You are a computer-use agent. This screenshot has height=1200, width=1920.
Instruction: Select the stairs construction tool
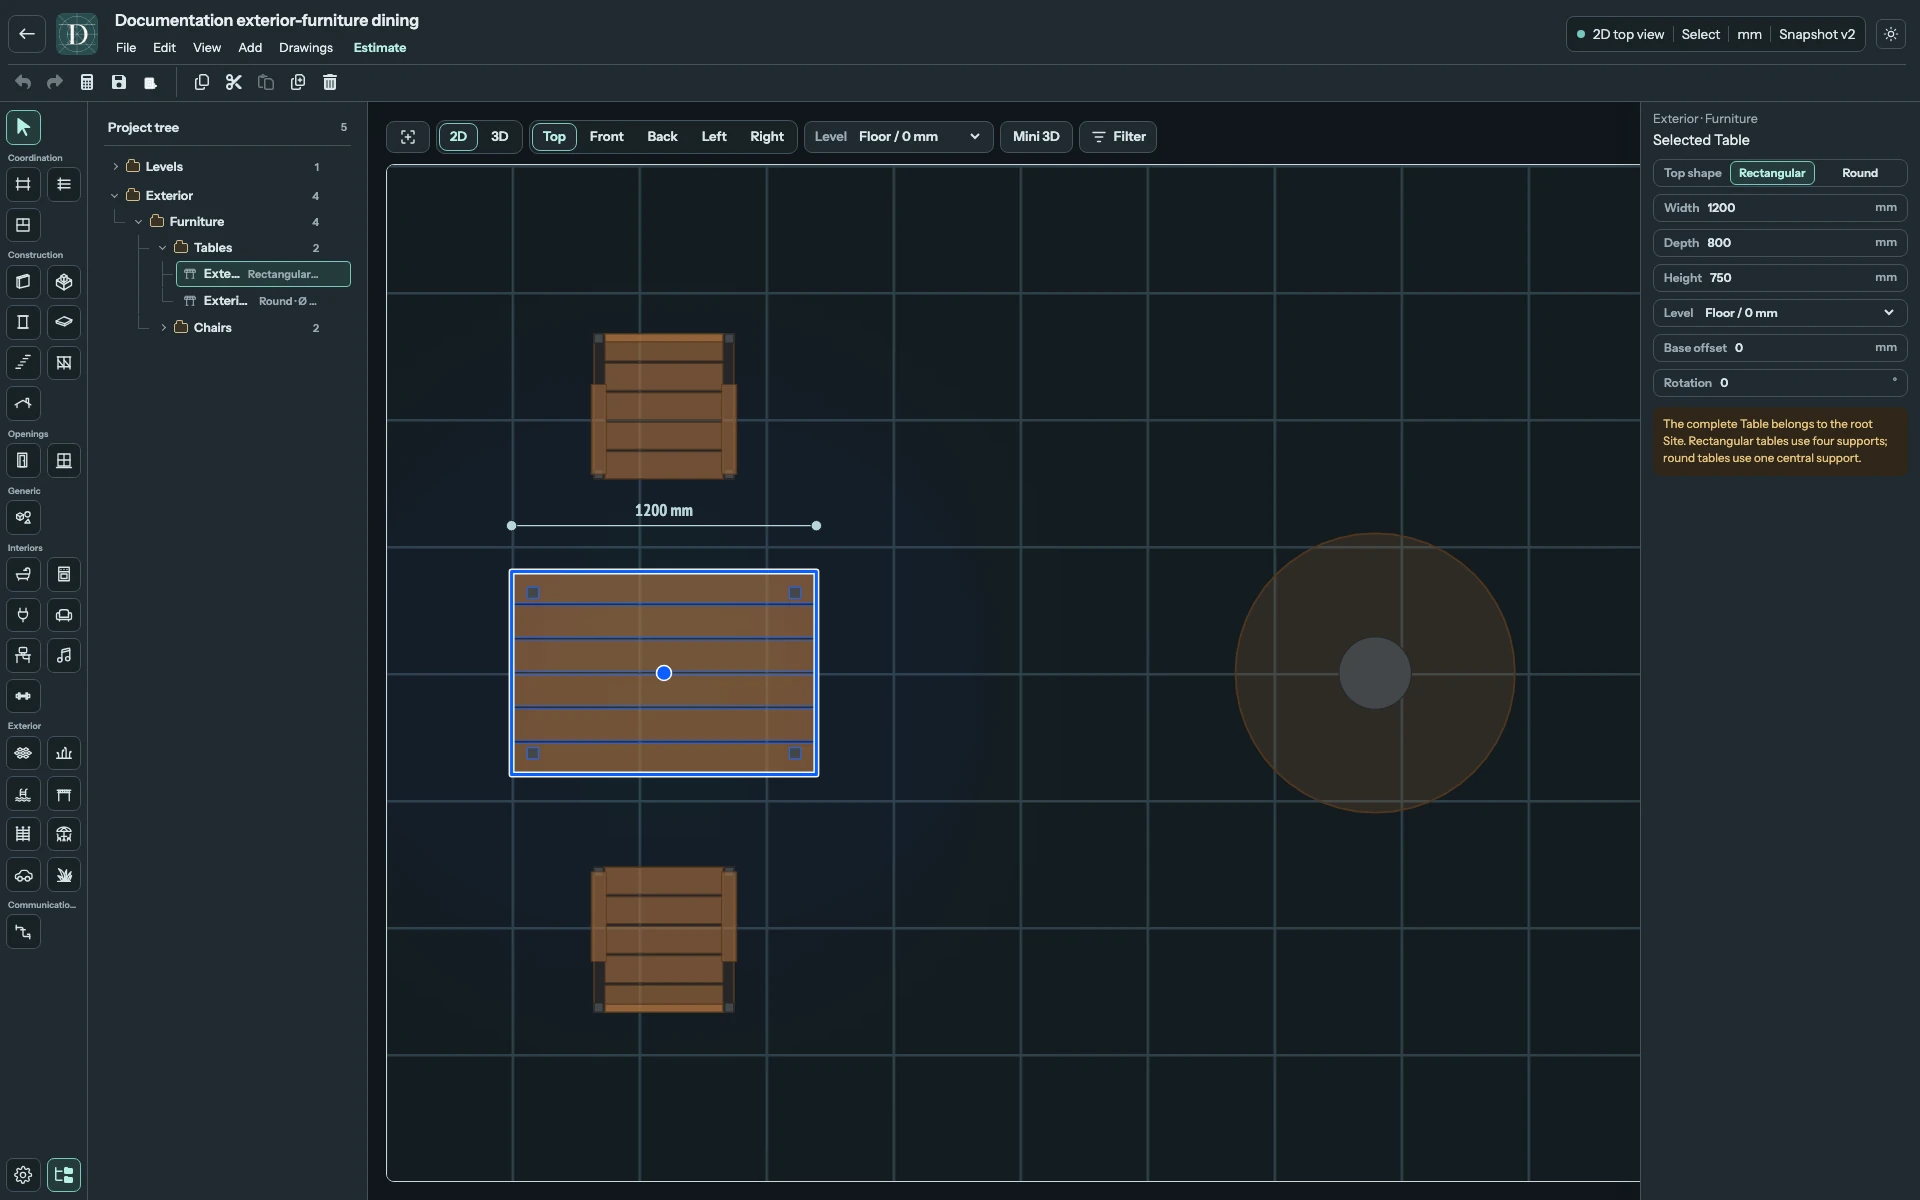coord(23,363)
